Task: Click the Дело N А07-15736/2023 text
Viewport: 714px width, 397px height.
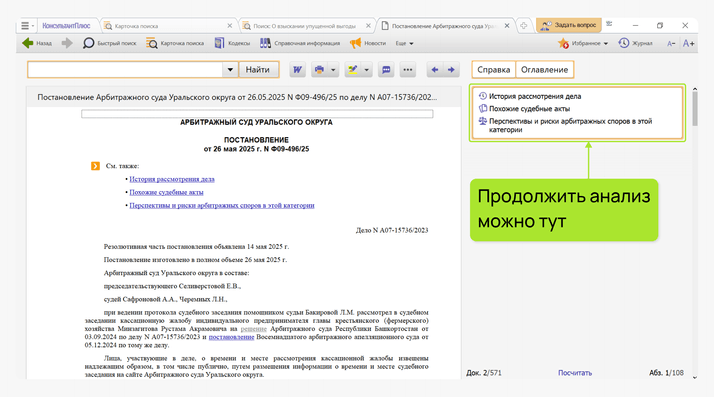Action: [x=392, y=230]
